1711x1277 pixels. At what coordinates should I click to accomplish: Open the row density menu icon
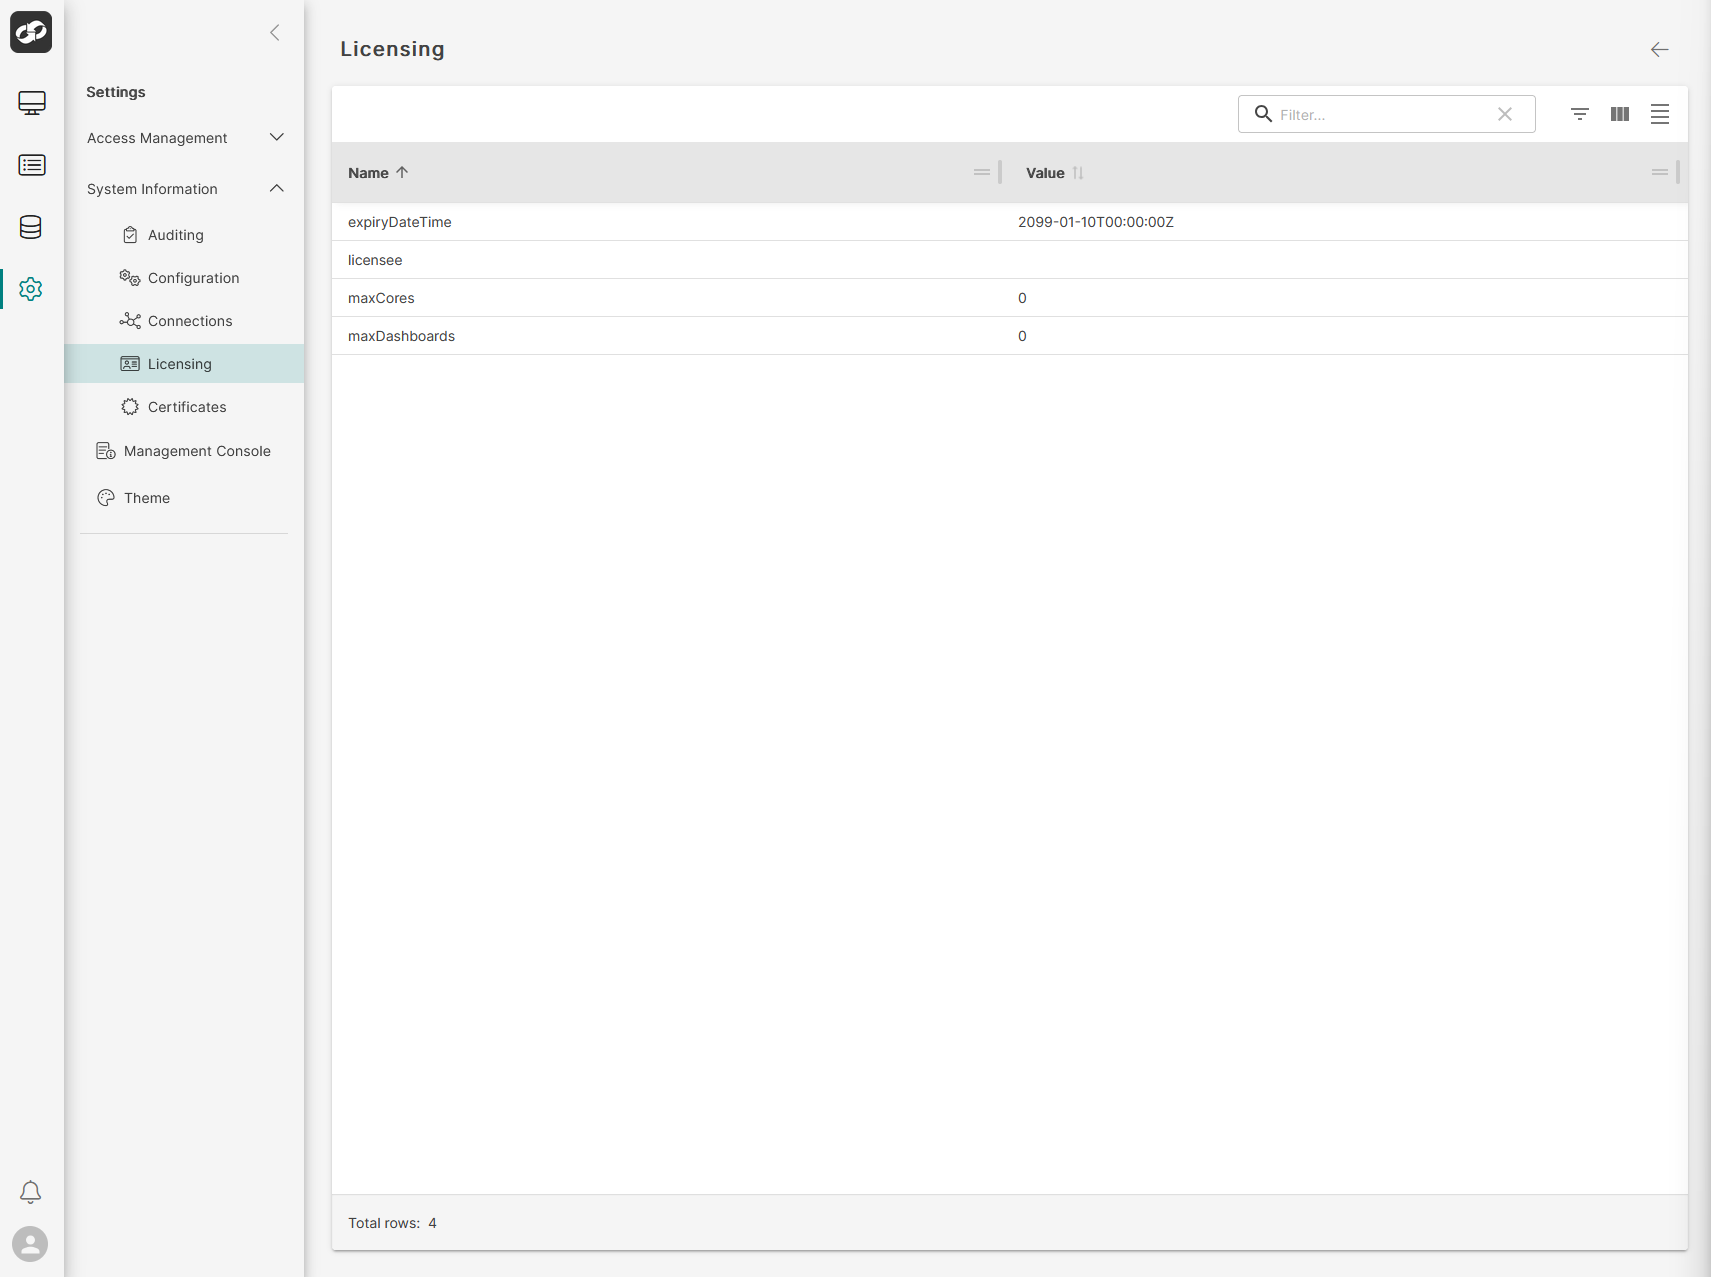click(x=1660, y=114)
